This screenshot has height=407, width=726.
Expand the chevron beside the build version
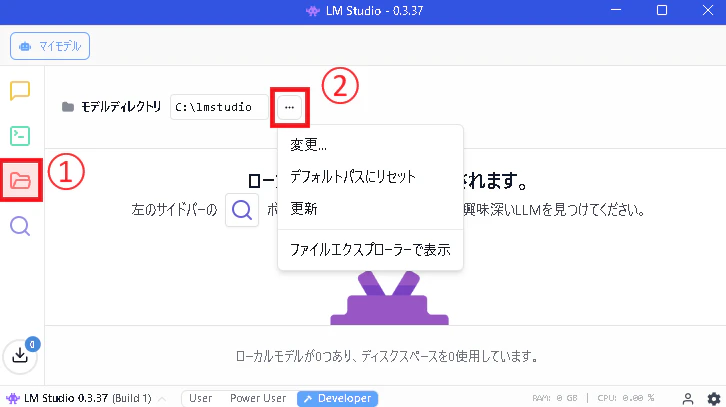pyautogui.click(x=162, y=399)
